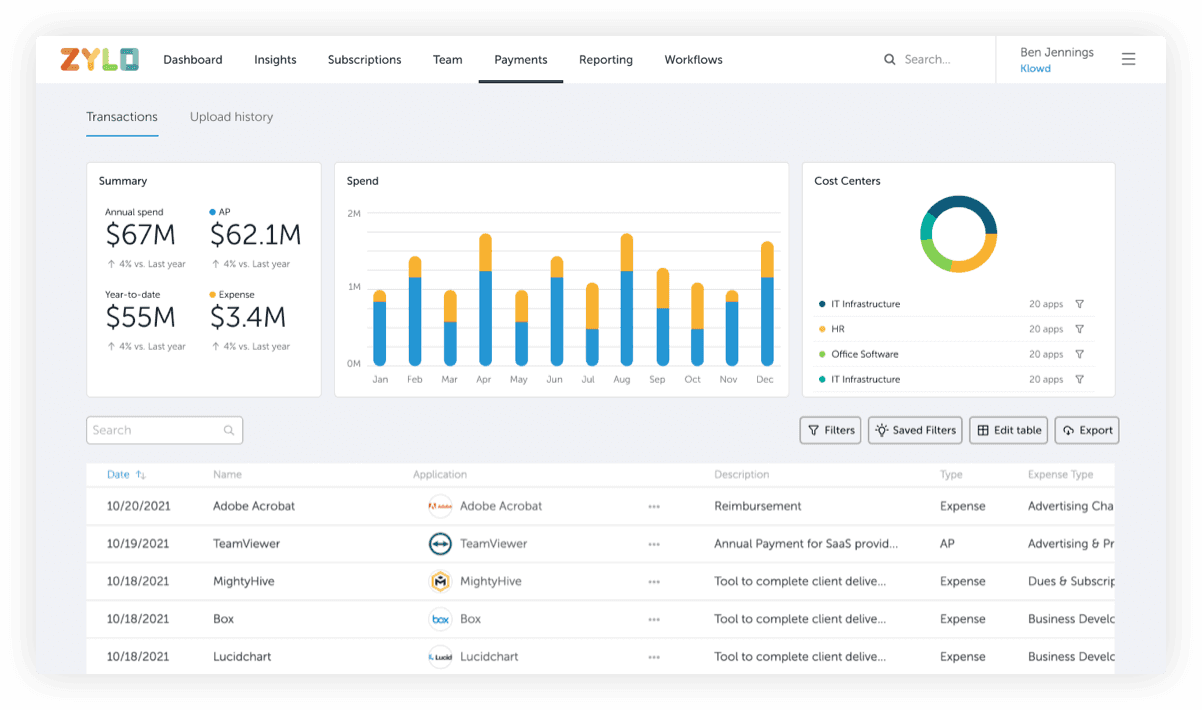Click the Annual Payment for SaaS description
Screen dimensions: 1202x710
(x=806, y=544)
